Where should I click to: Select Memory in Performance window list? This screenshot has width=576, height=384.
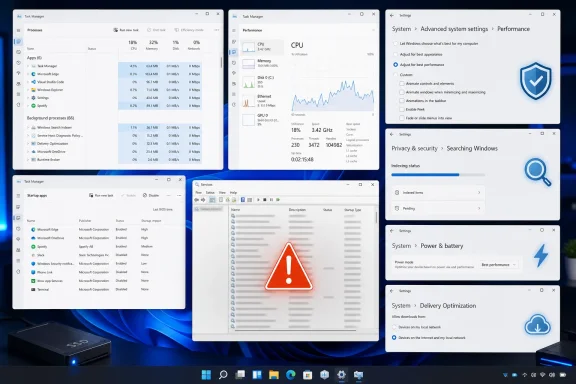click(x=262, y=64)
